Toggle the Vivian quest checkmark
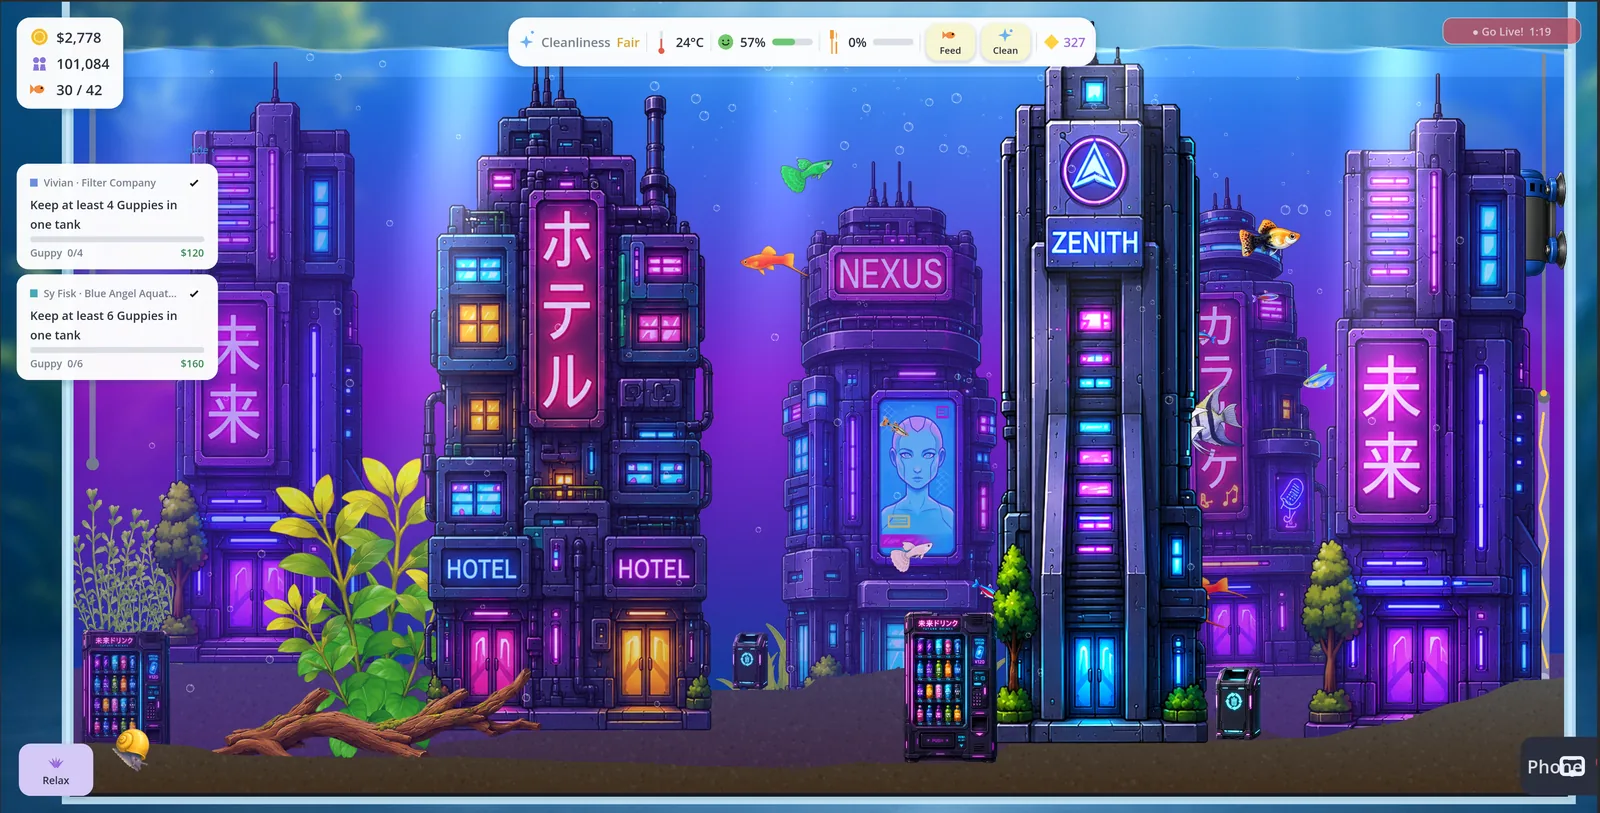The image size is (1600, 813). click(x=194, y=183)
